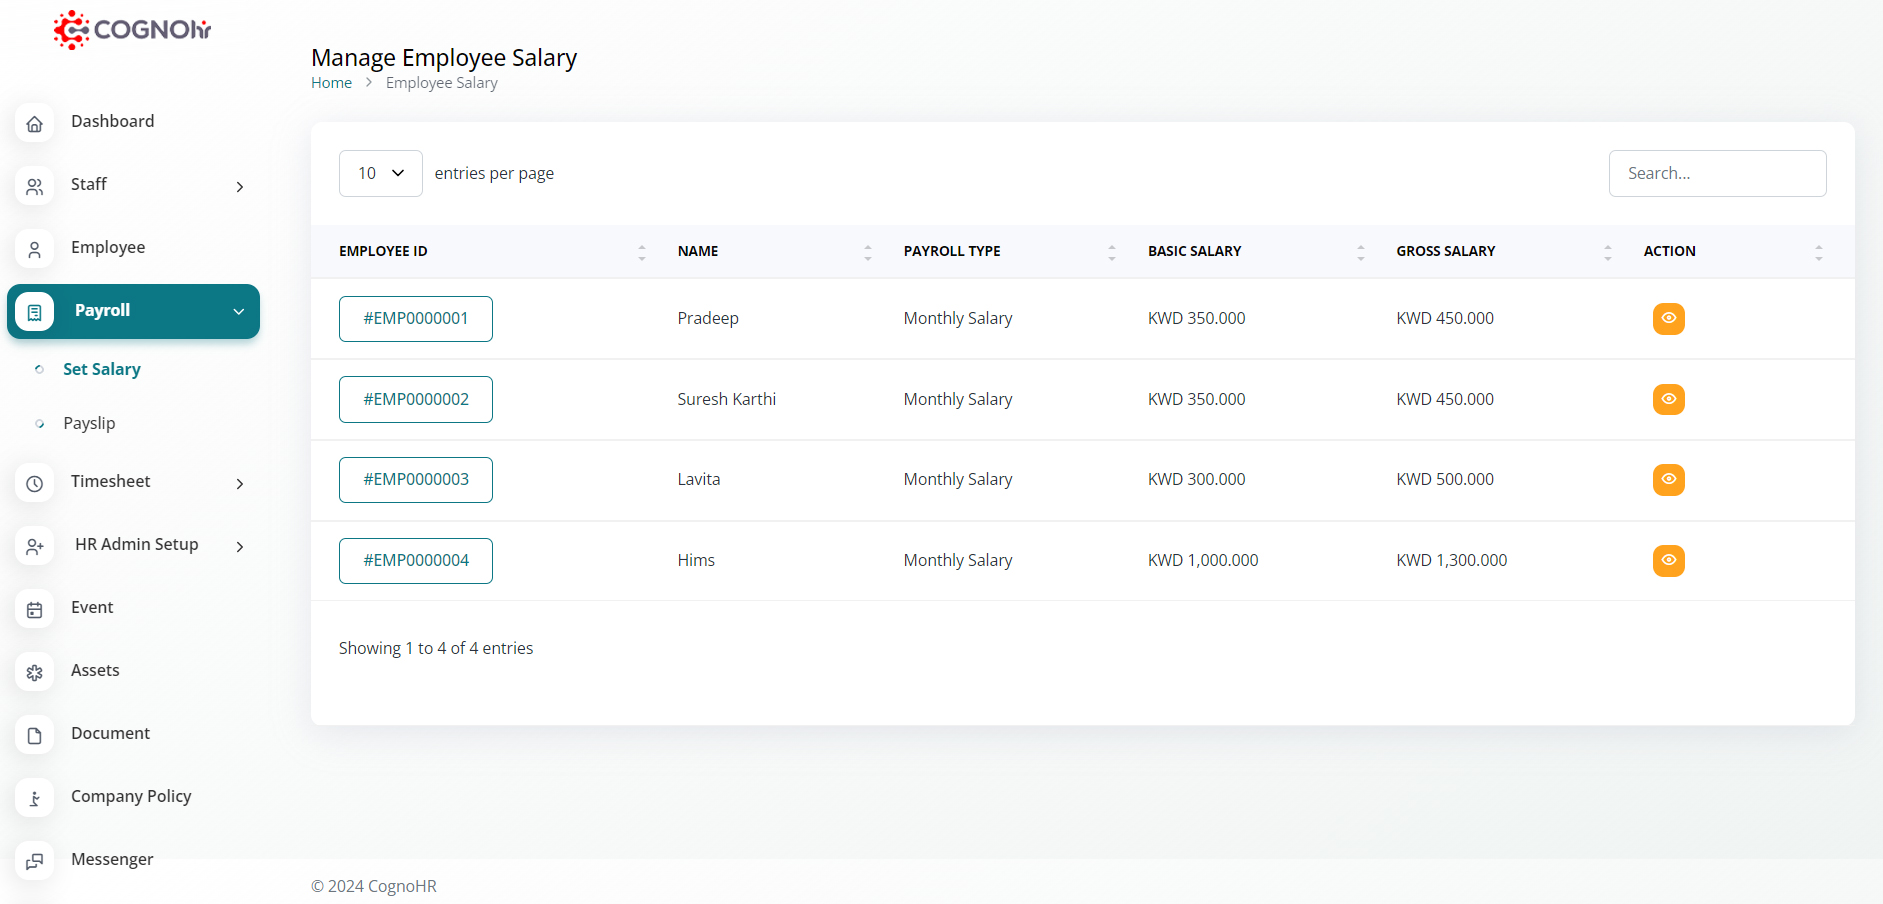Go to Home breadcrumb link
Screen dimensions: 1883x904
pos(331,83)
